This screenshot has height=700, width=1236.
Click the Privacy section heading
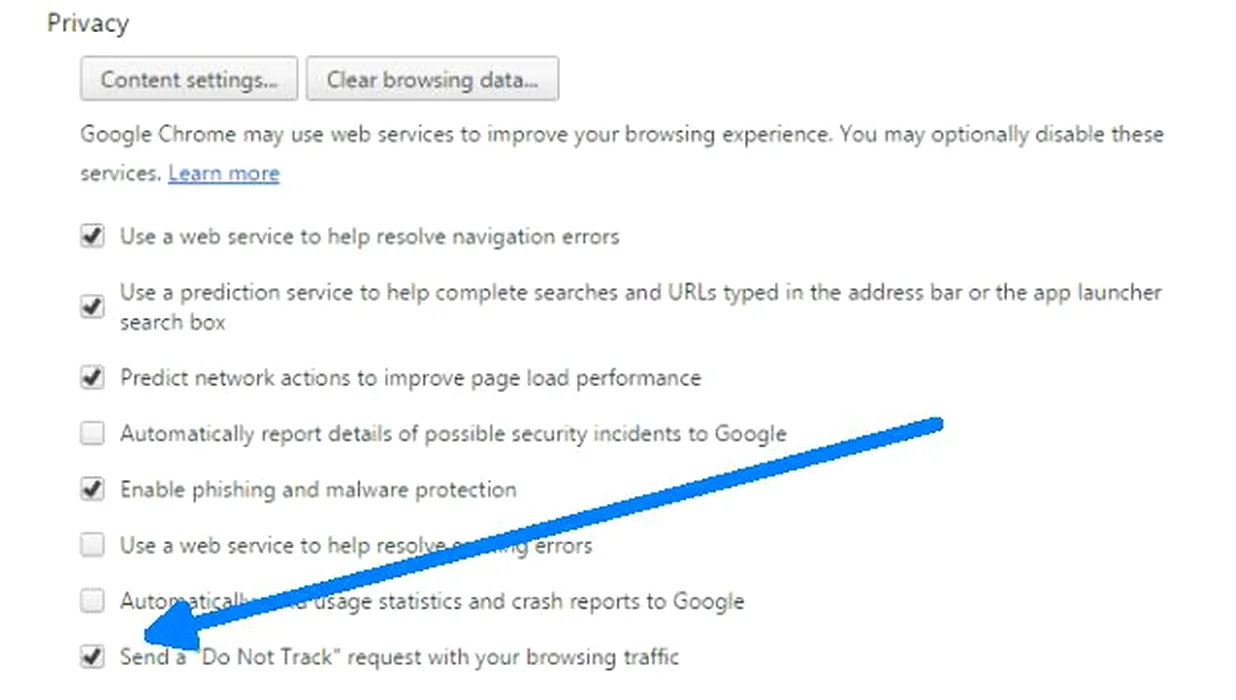pyautogui.click(x=88, y=23)
